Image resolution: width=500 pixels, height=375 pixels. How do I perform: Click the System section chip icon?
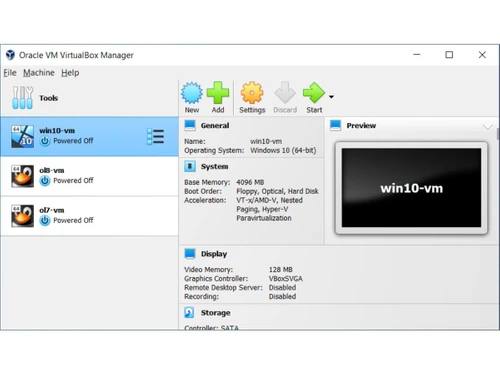(190, 166)
